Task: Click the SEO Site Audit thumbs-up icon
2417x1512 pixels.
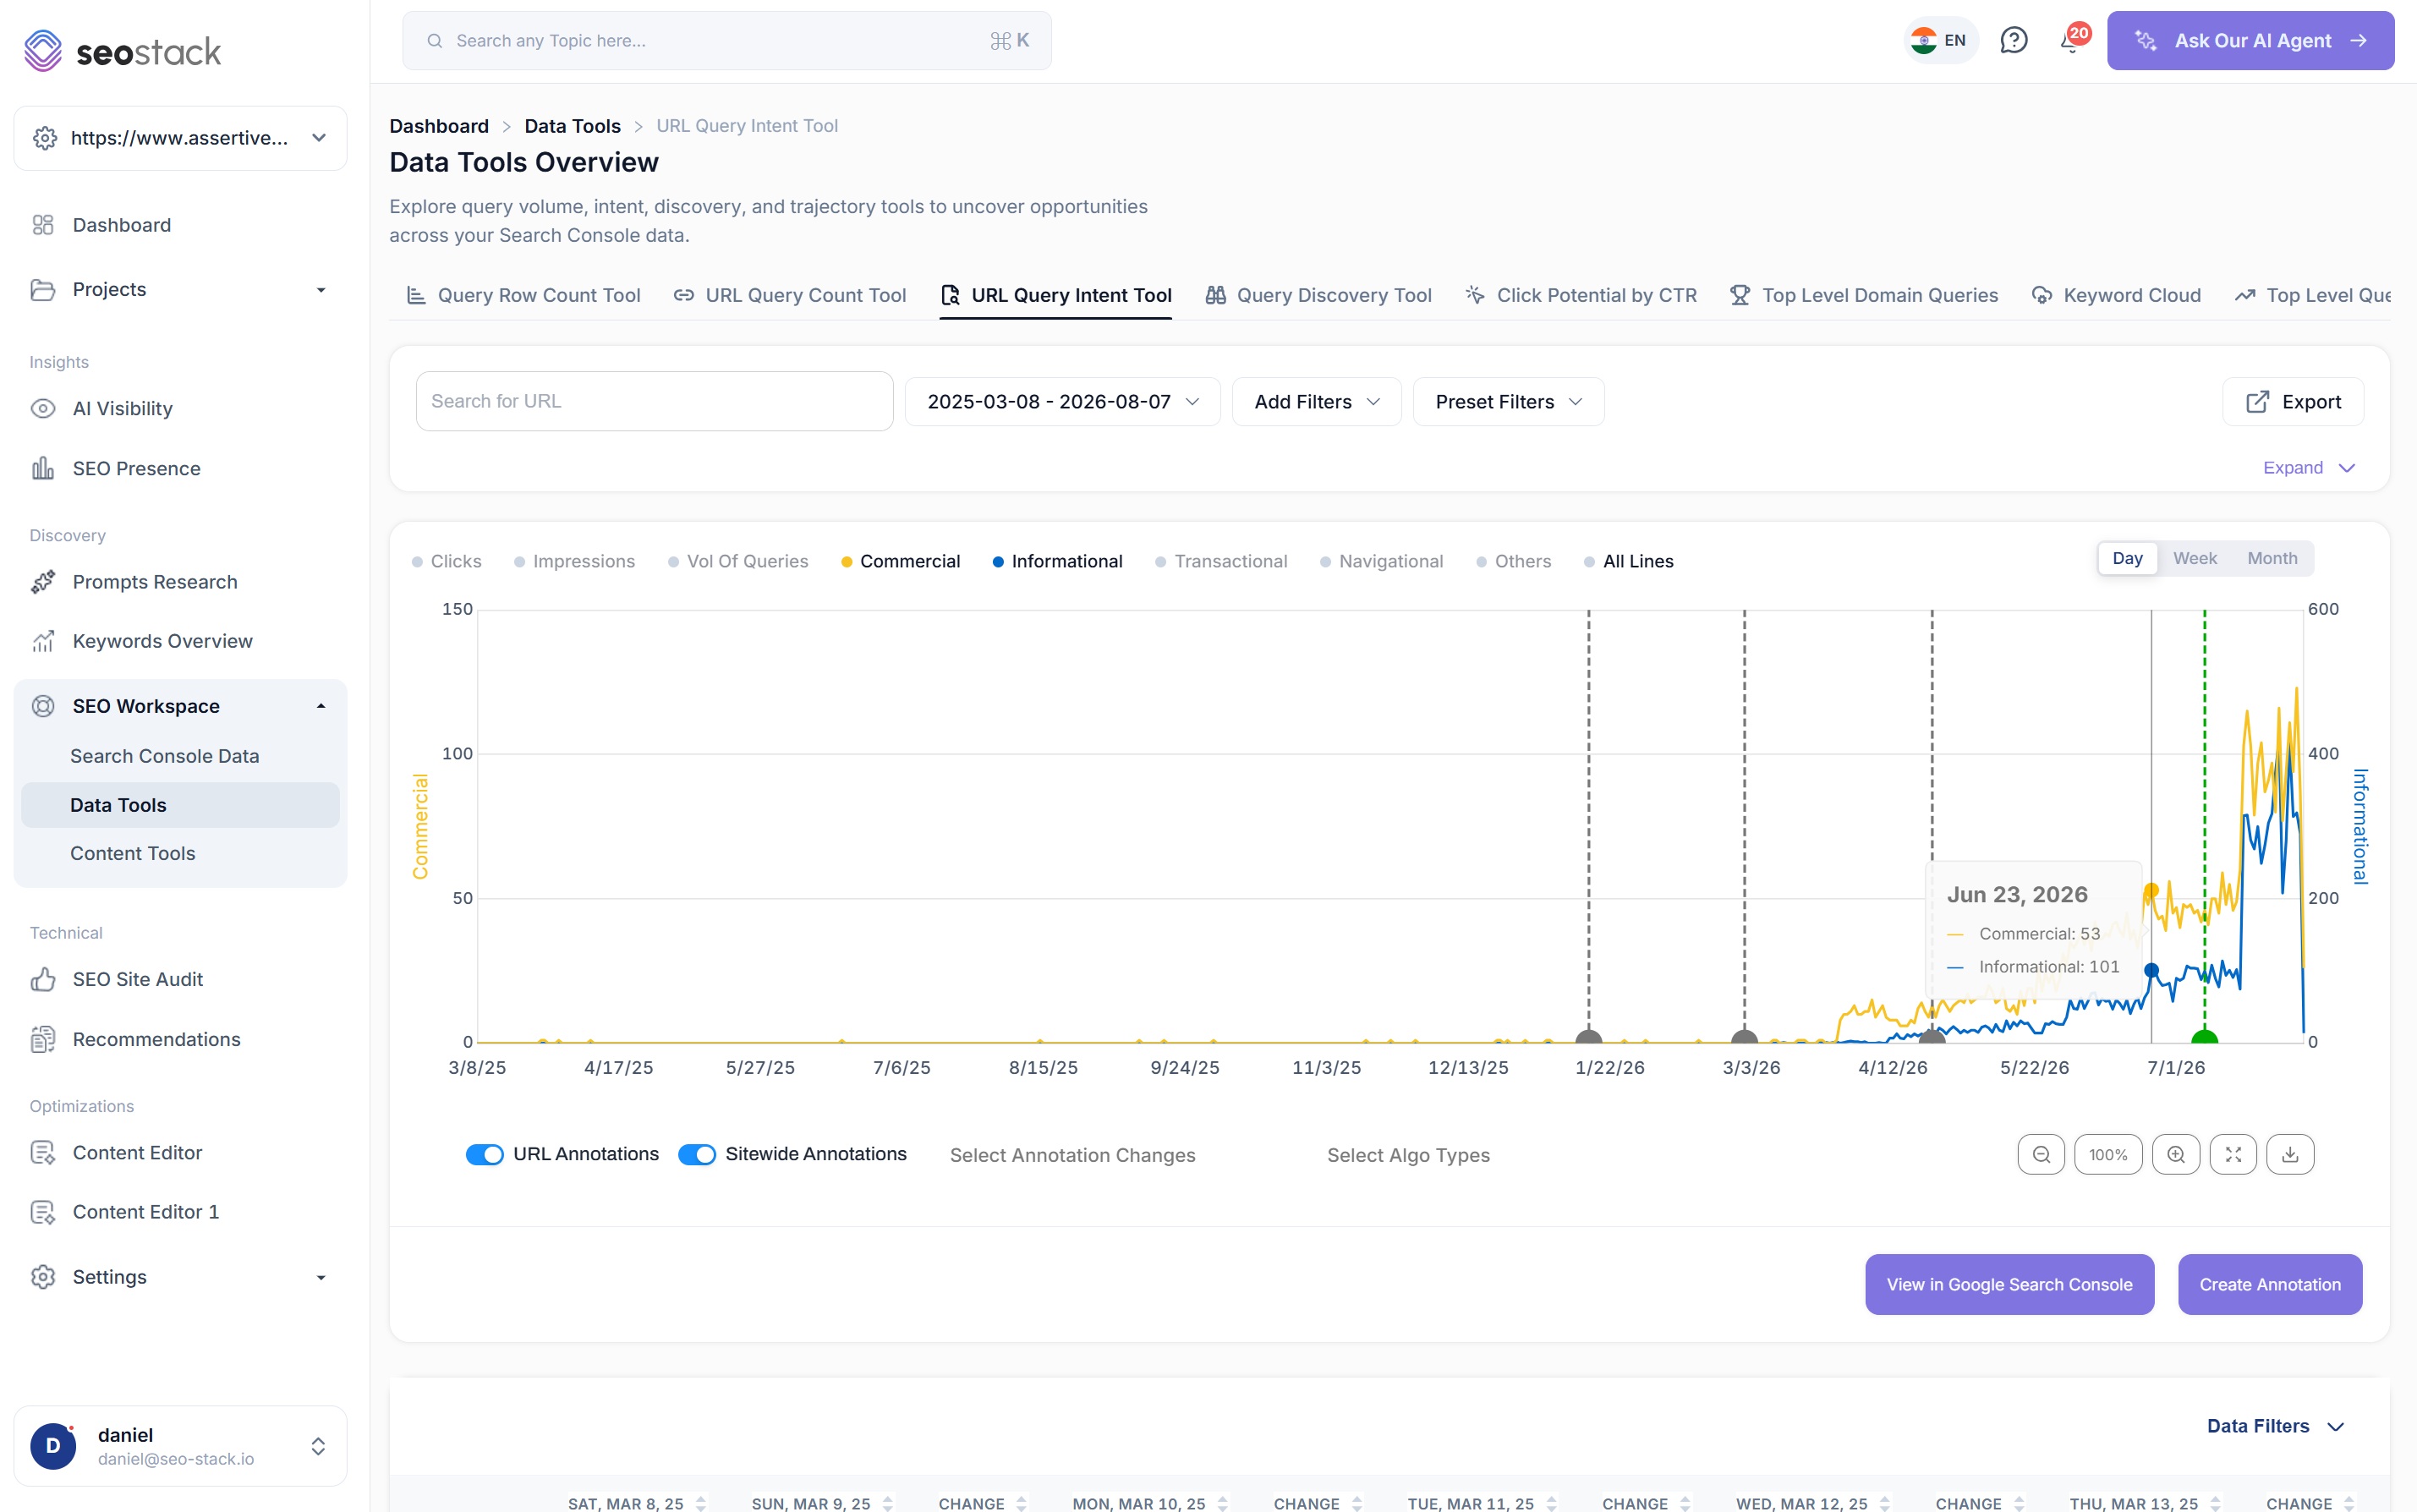Action: coord(42,979)
